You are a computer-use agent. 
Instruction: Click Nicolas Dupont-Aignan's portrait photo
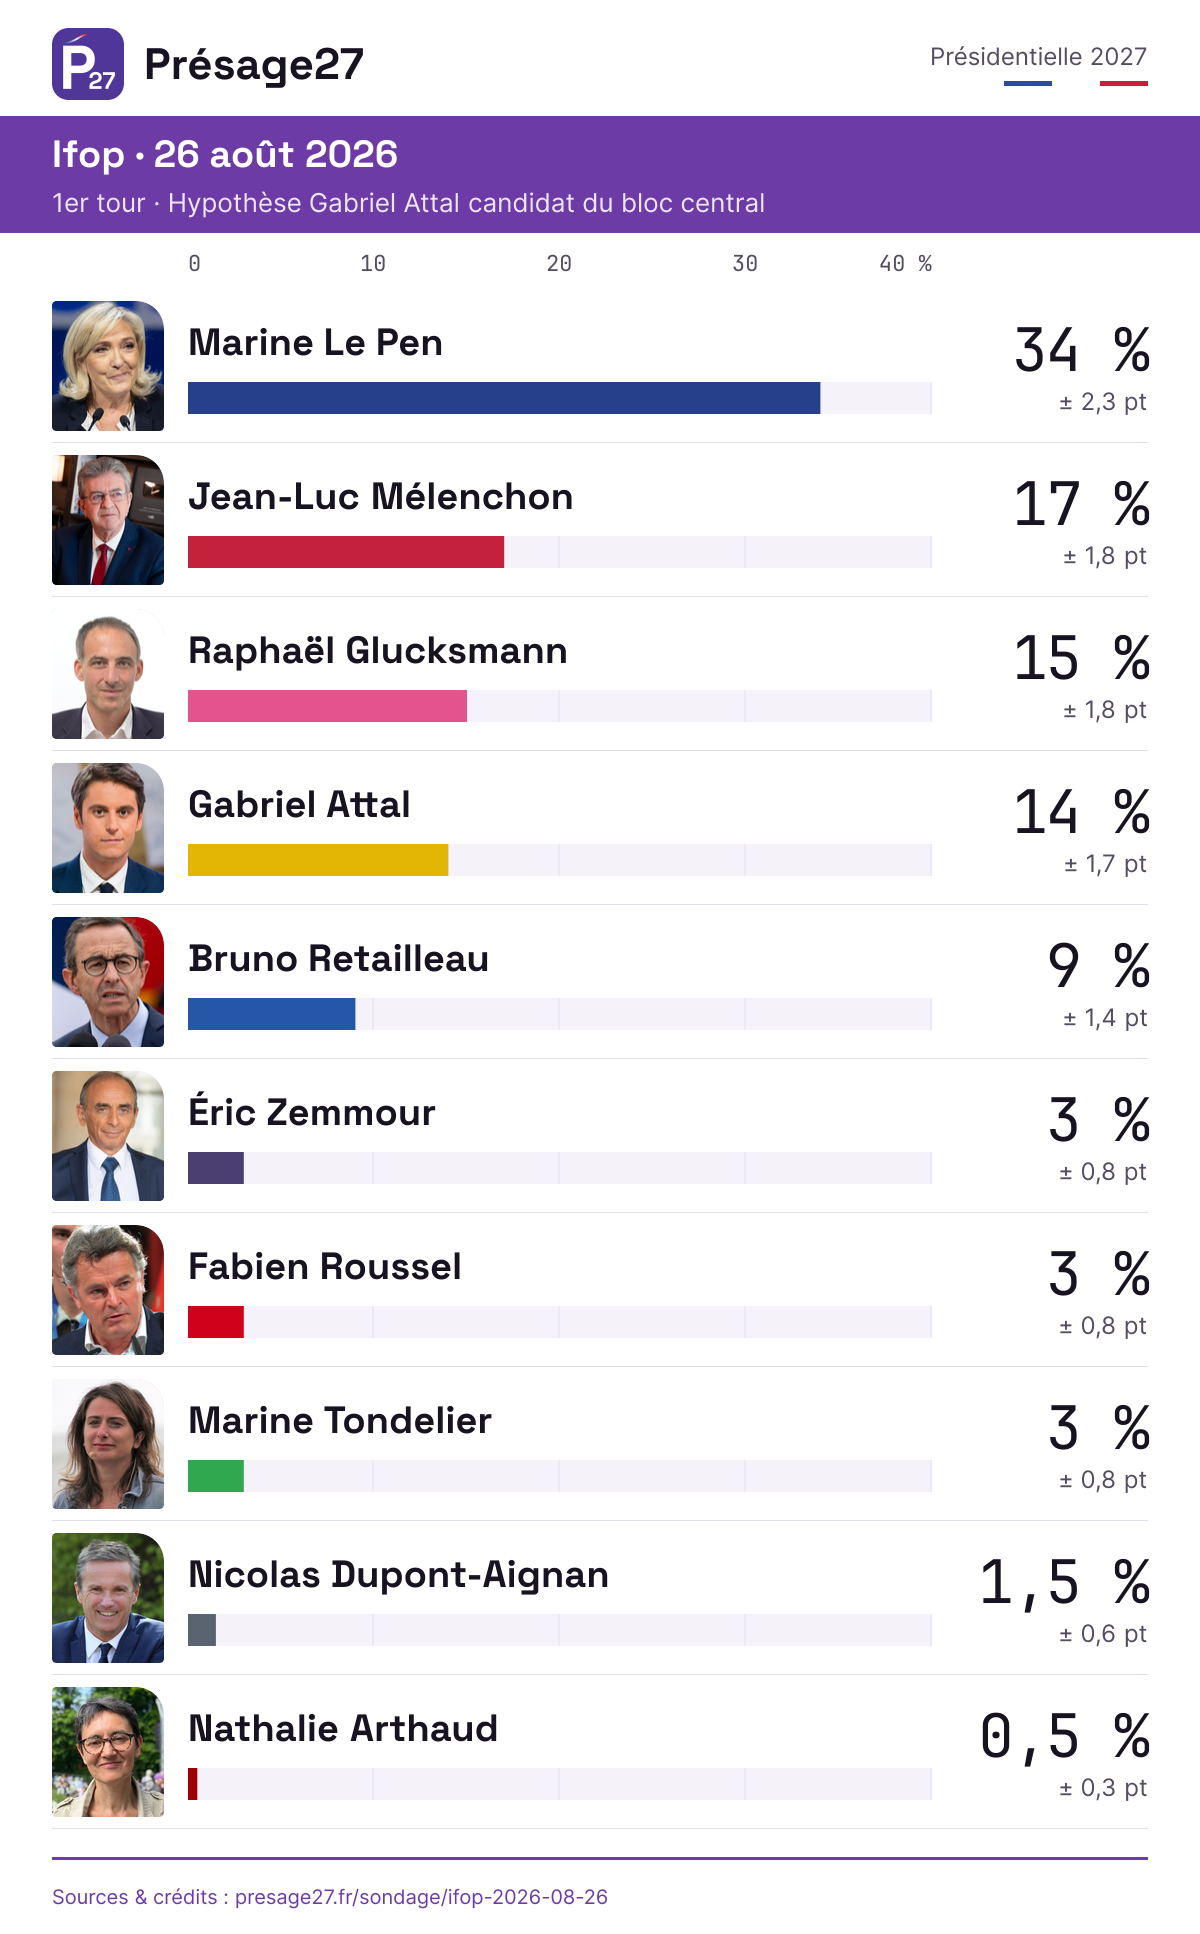pyautogui.click(x=108, y=1598)
